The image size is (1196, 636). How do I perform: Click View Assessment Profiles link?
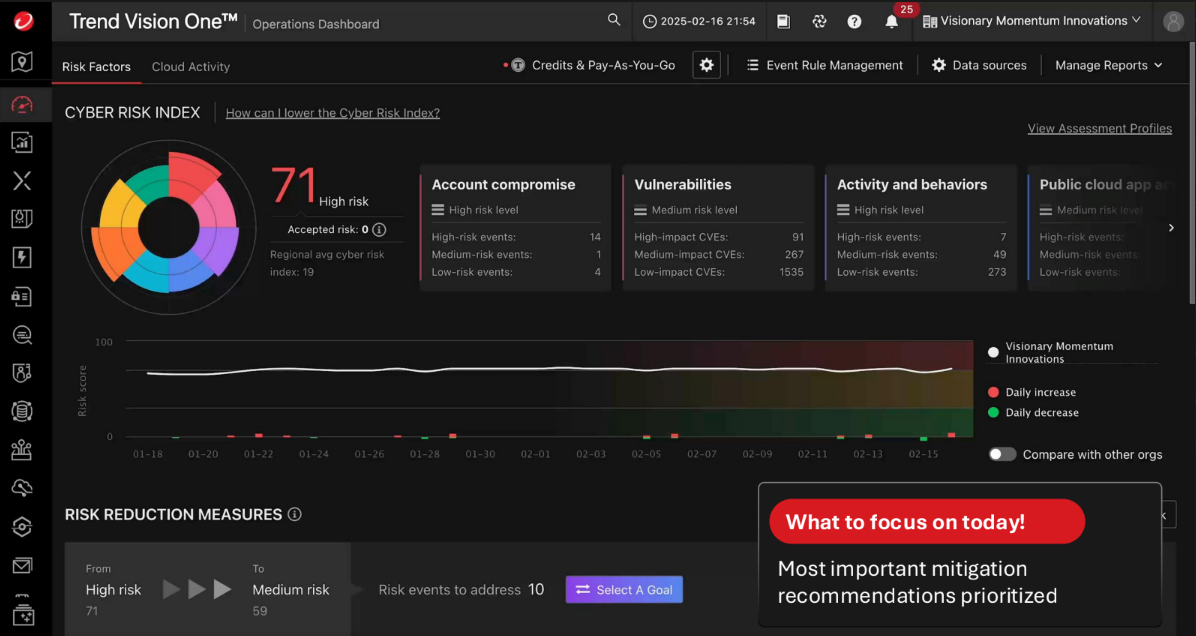pos(1099,128)
